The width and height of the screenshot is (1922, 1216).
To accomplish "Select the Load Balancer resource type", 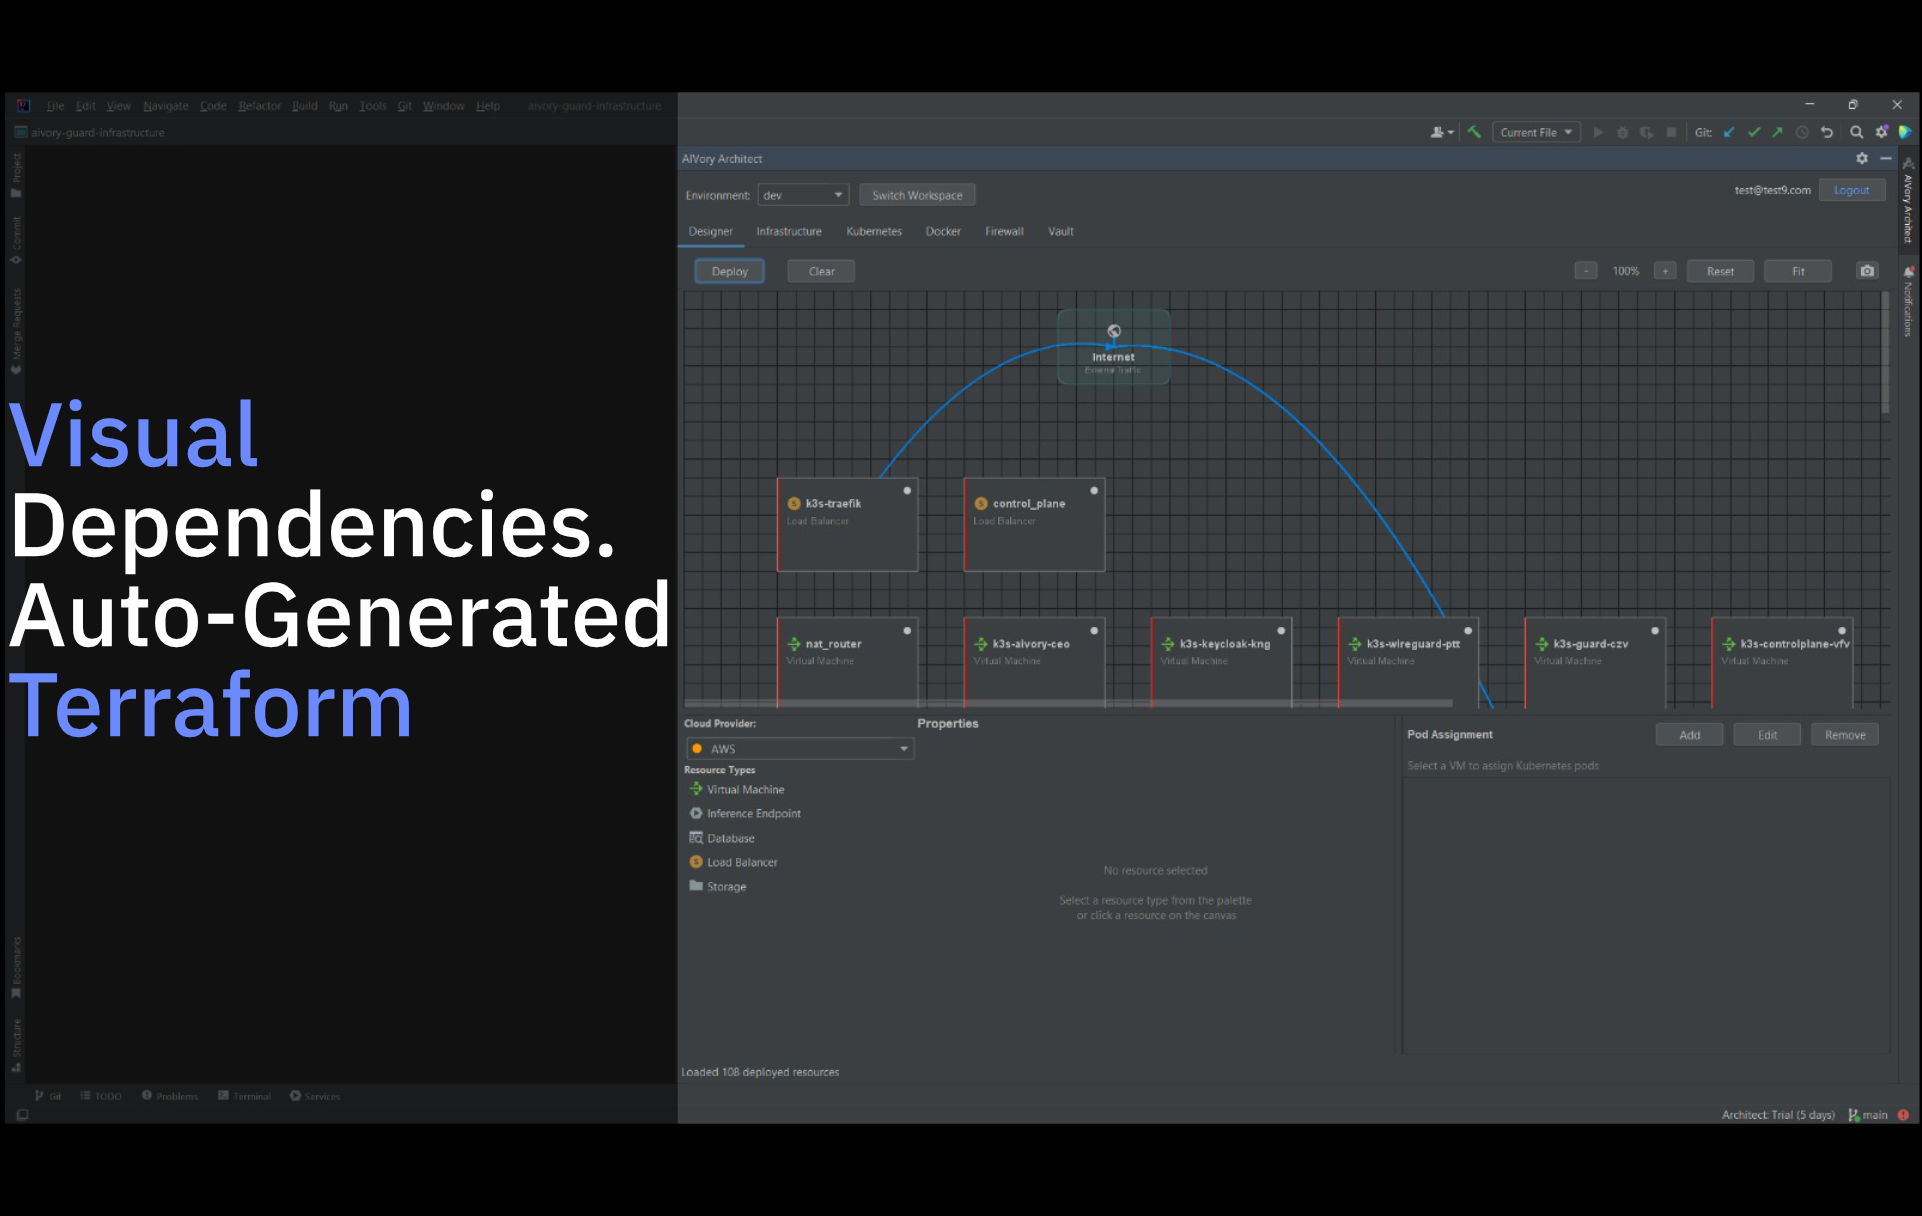I will click(741, 861).
